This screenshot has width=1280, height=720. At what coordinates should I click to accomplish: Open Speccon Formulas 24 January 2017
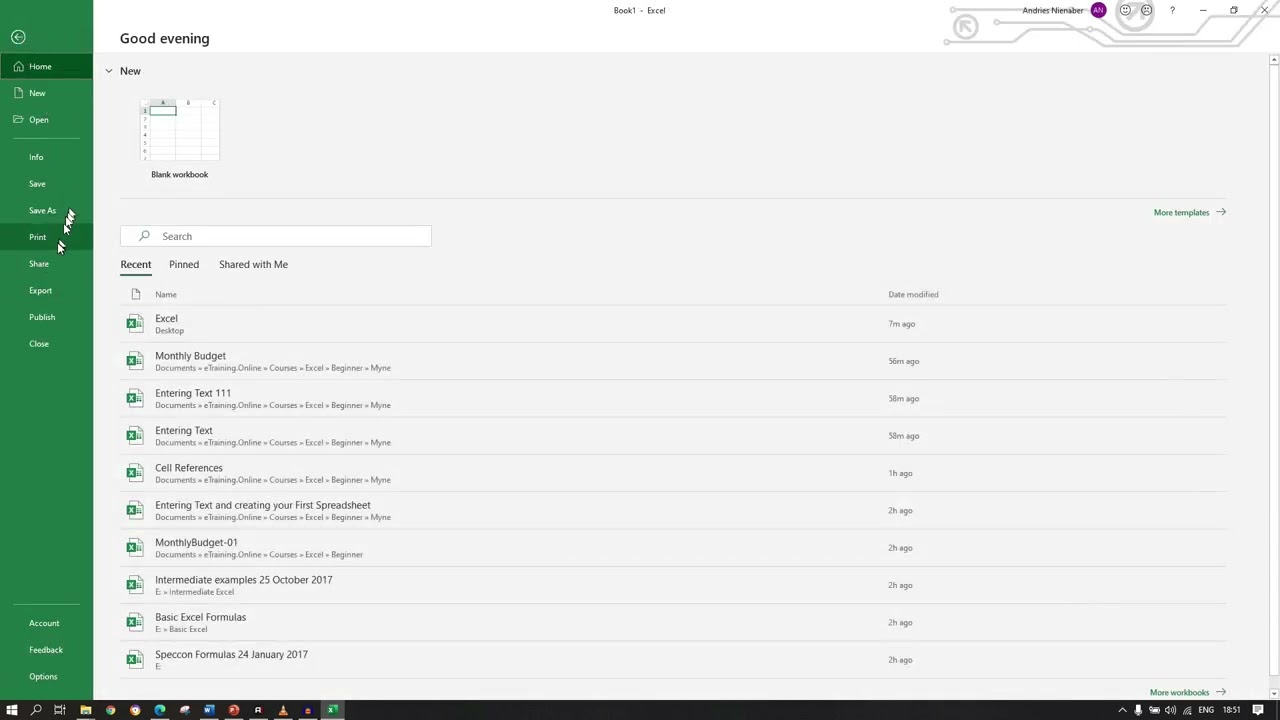coord(673,660)
